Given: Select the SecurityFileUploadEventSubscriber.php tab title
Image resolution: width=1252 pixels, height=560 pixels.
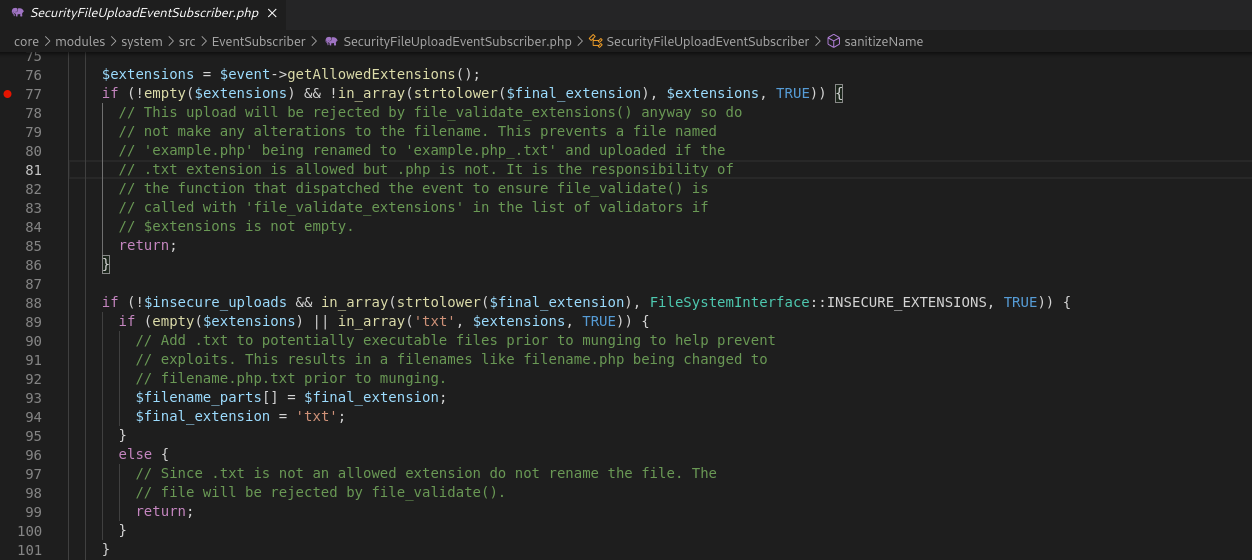Looking at the screenshot, I should (144, 13).
